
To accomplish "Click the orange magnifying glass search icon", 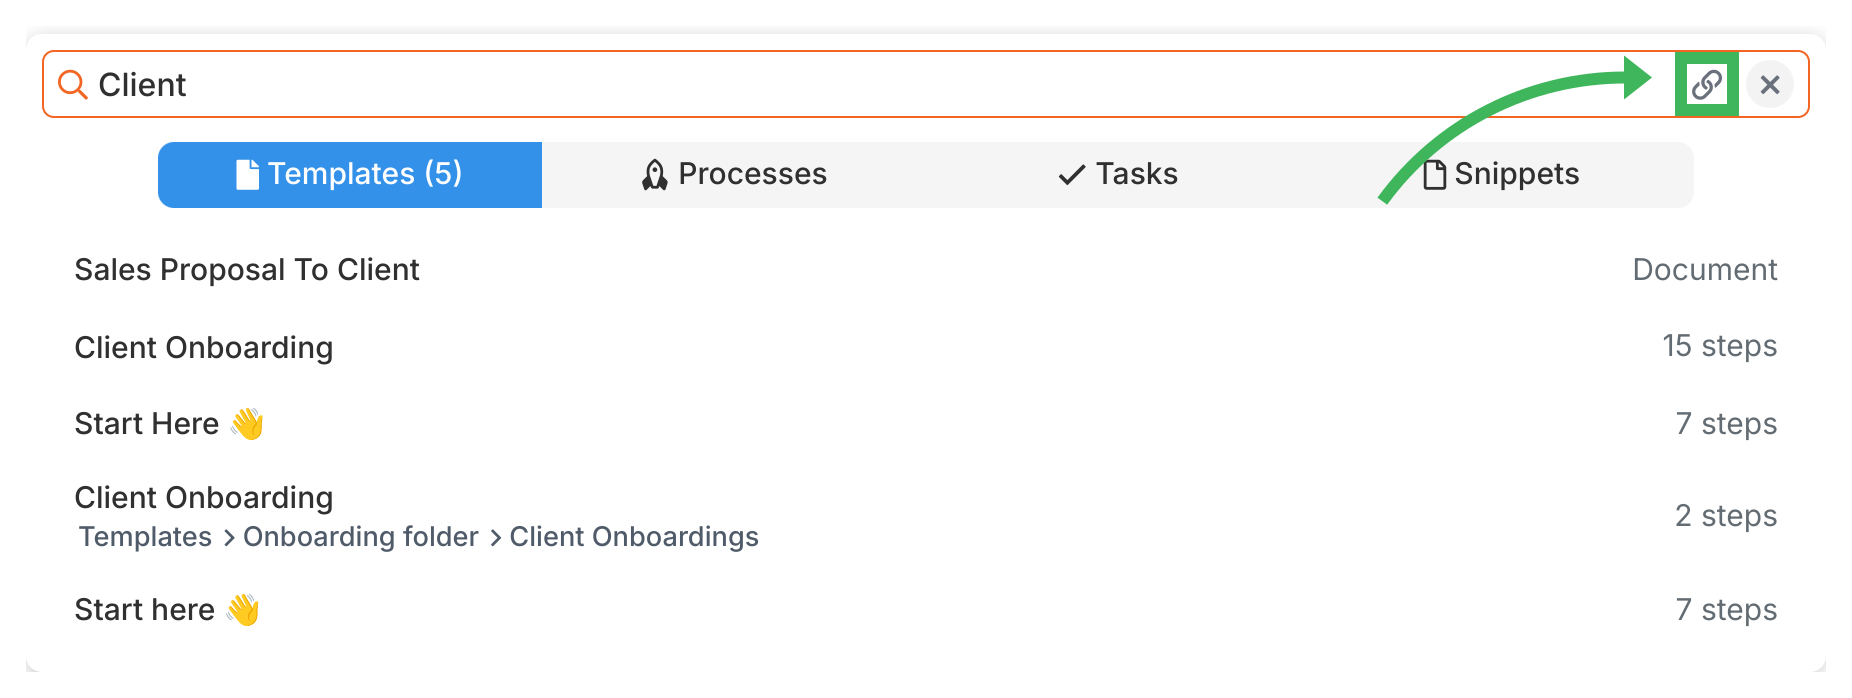I will 72,84.
